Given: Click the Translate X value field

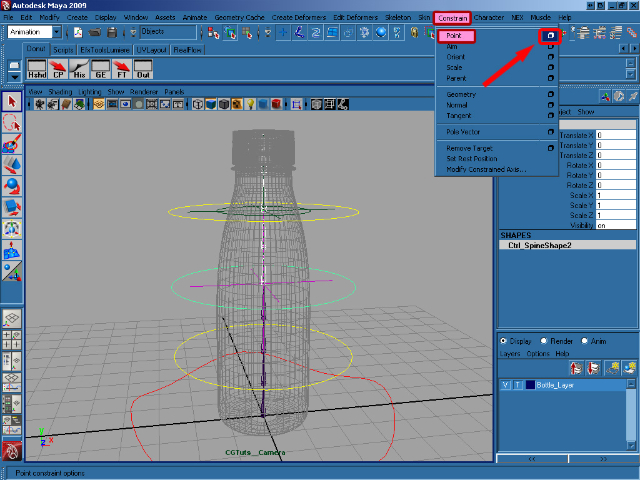Looking at the screenshot, I should (616, 134).
